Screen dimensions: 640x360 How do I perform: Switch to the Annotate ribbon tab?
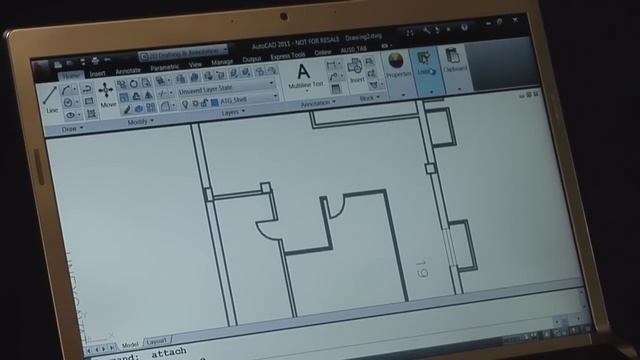click(128, 71)
